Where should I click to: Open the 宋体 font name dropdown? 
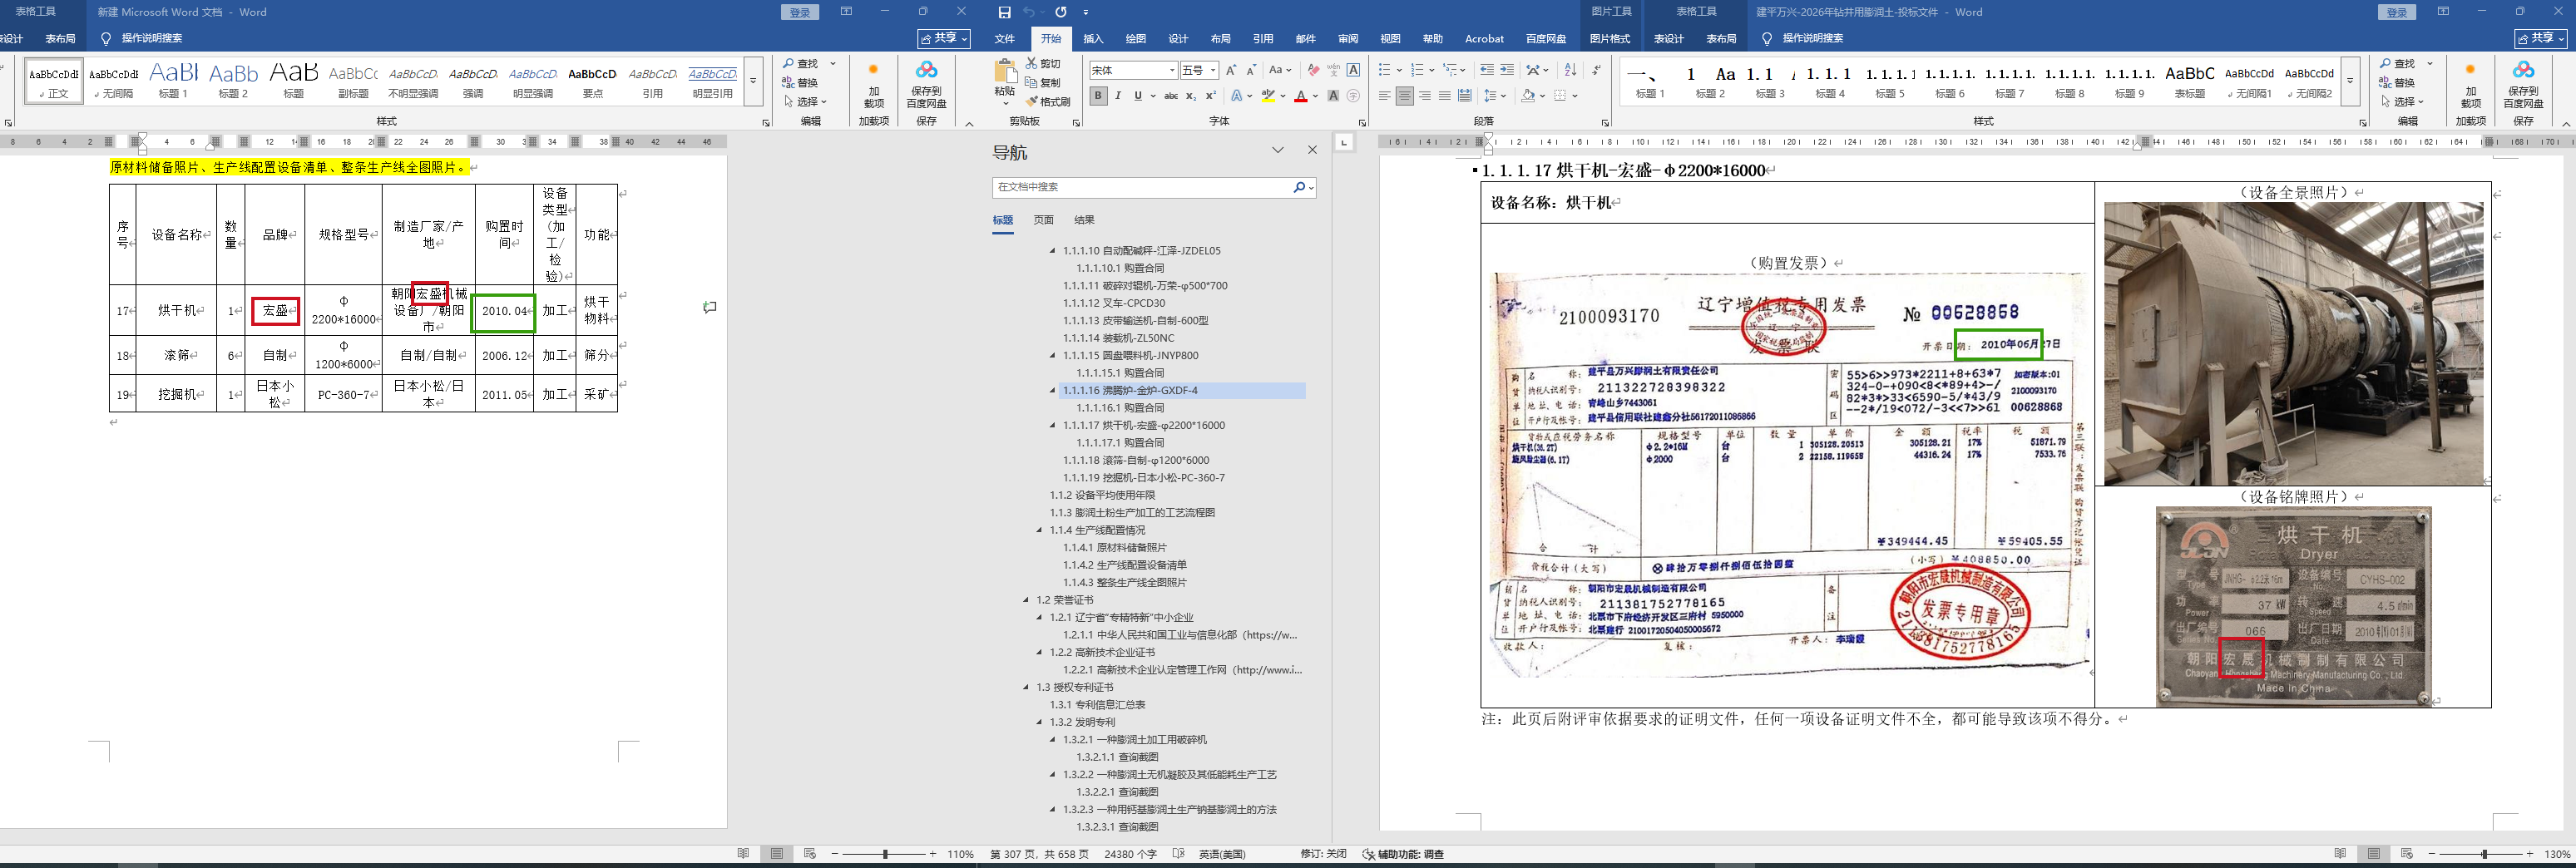1172,70
